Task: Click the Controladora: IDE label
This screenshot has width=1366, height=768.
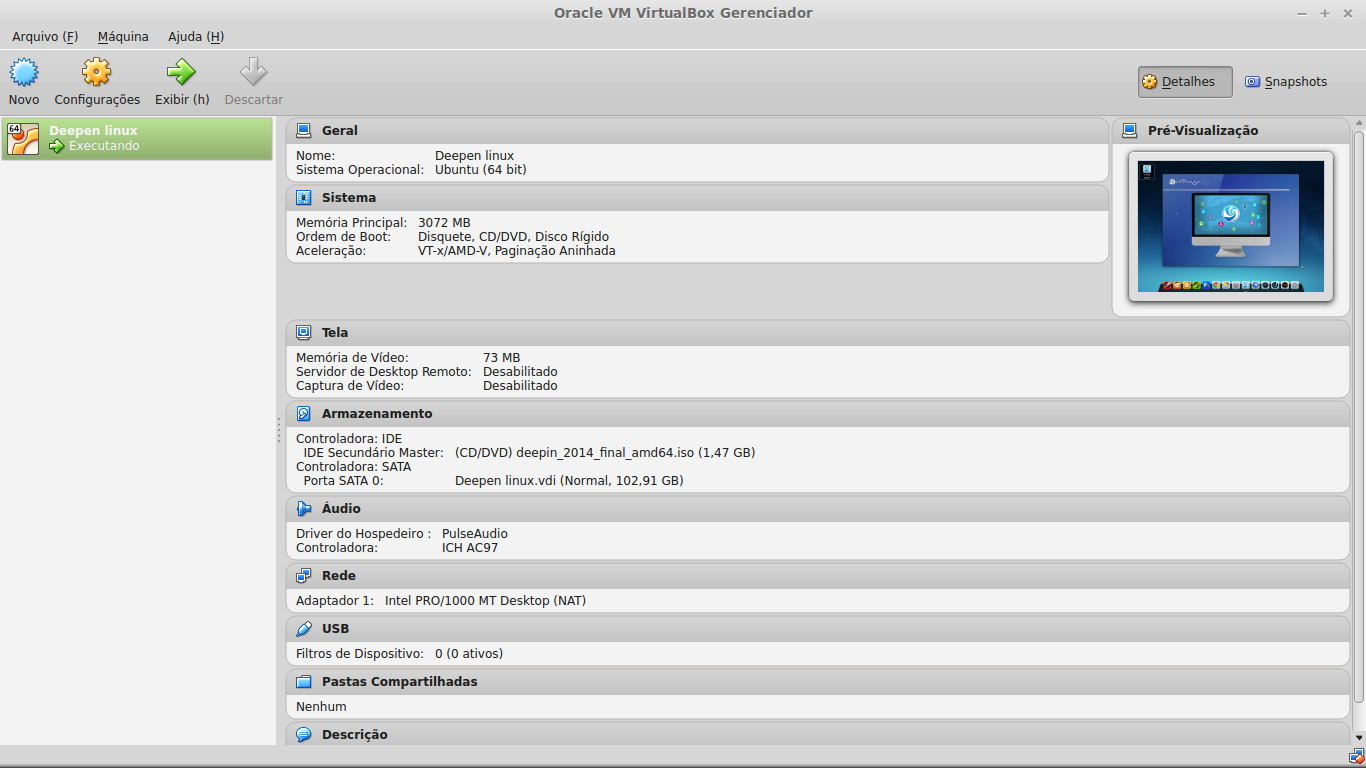Action: click(x=349, y=439)
